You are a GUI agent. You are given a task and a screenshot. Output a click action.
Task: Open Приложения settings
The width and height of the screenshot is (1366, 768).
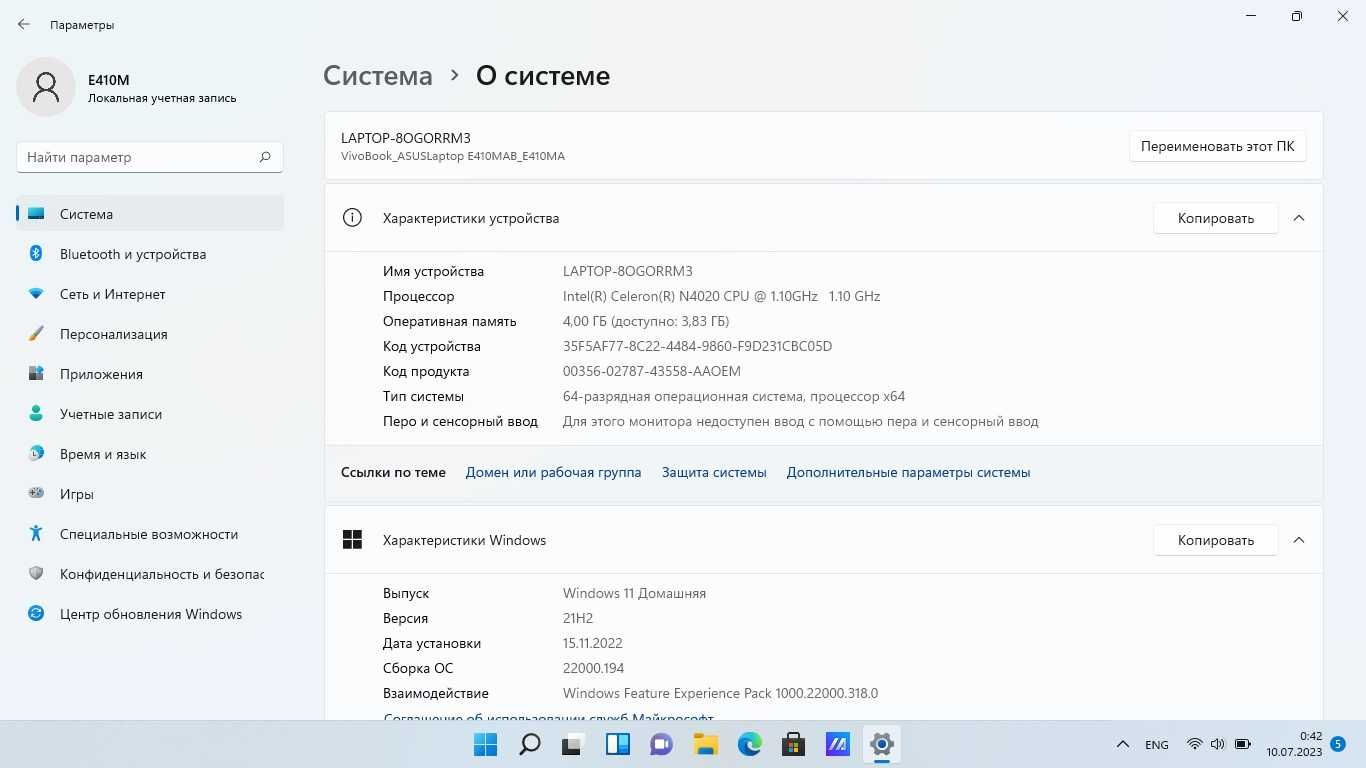150,374
